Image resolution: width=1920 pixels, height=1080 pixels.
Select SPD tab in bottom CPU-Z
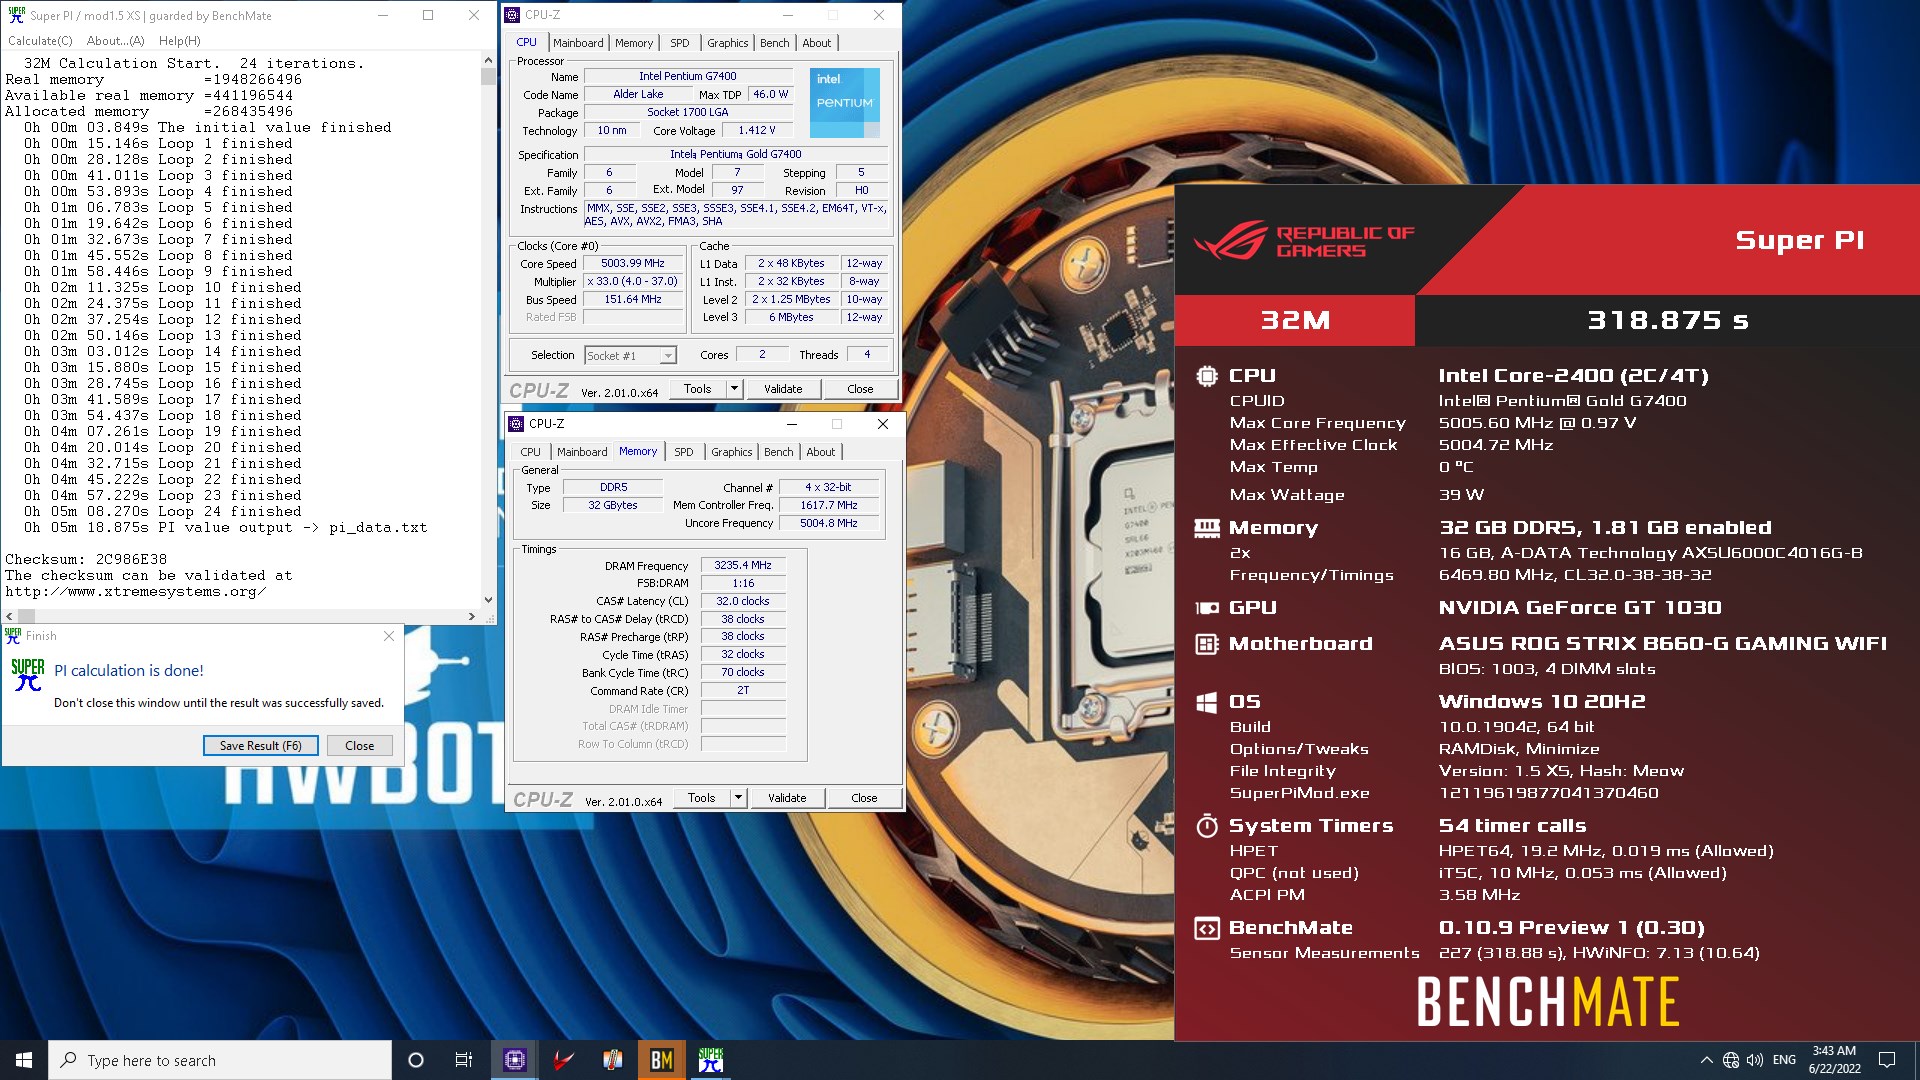pyautogui.click(x=684, y=452)
